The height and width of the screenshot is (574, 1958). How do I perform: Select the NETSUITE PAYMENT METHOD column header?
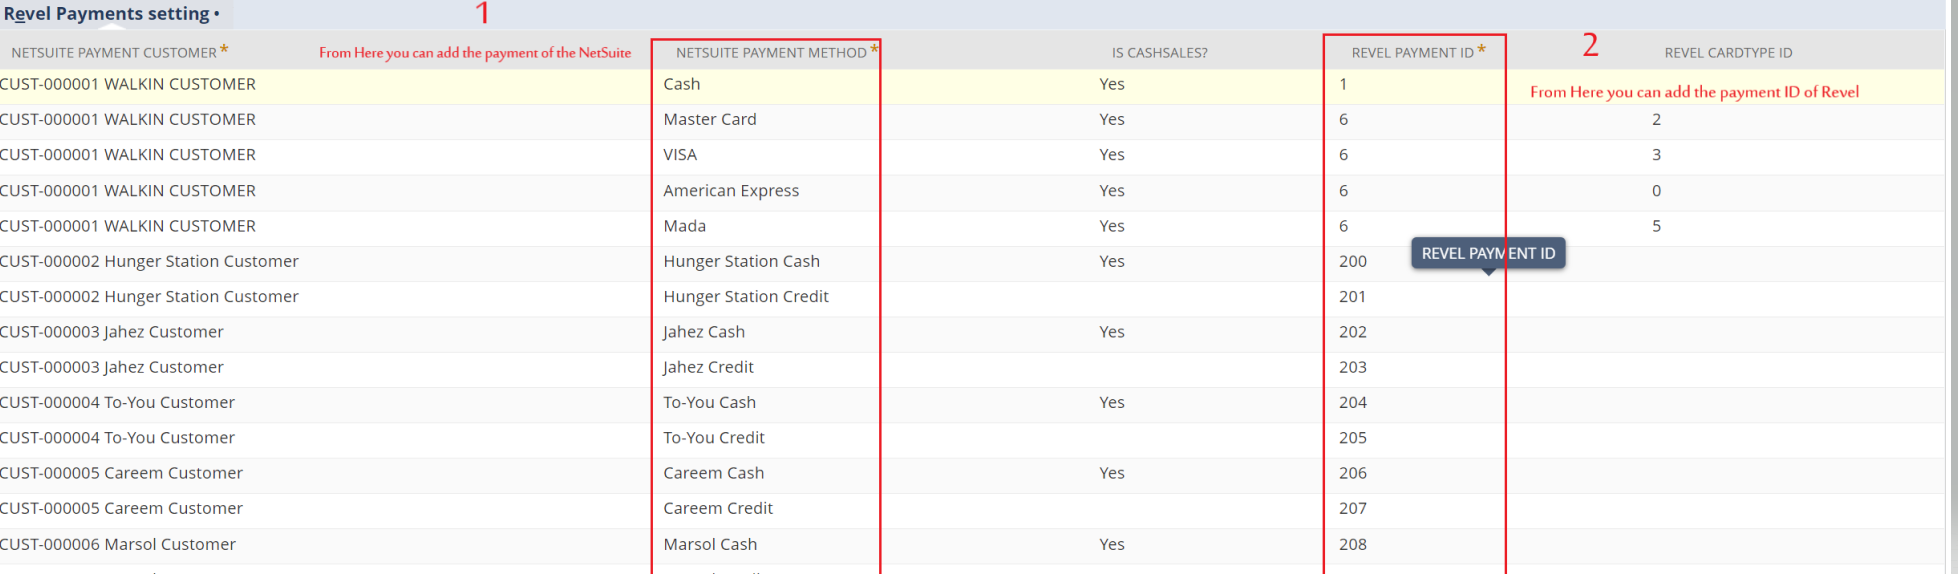(x=771, y=53)
